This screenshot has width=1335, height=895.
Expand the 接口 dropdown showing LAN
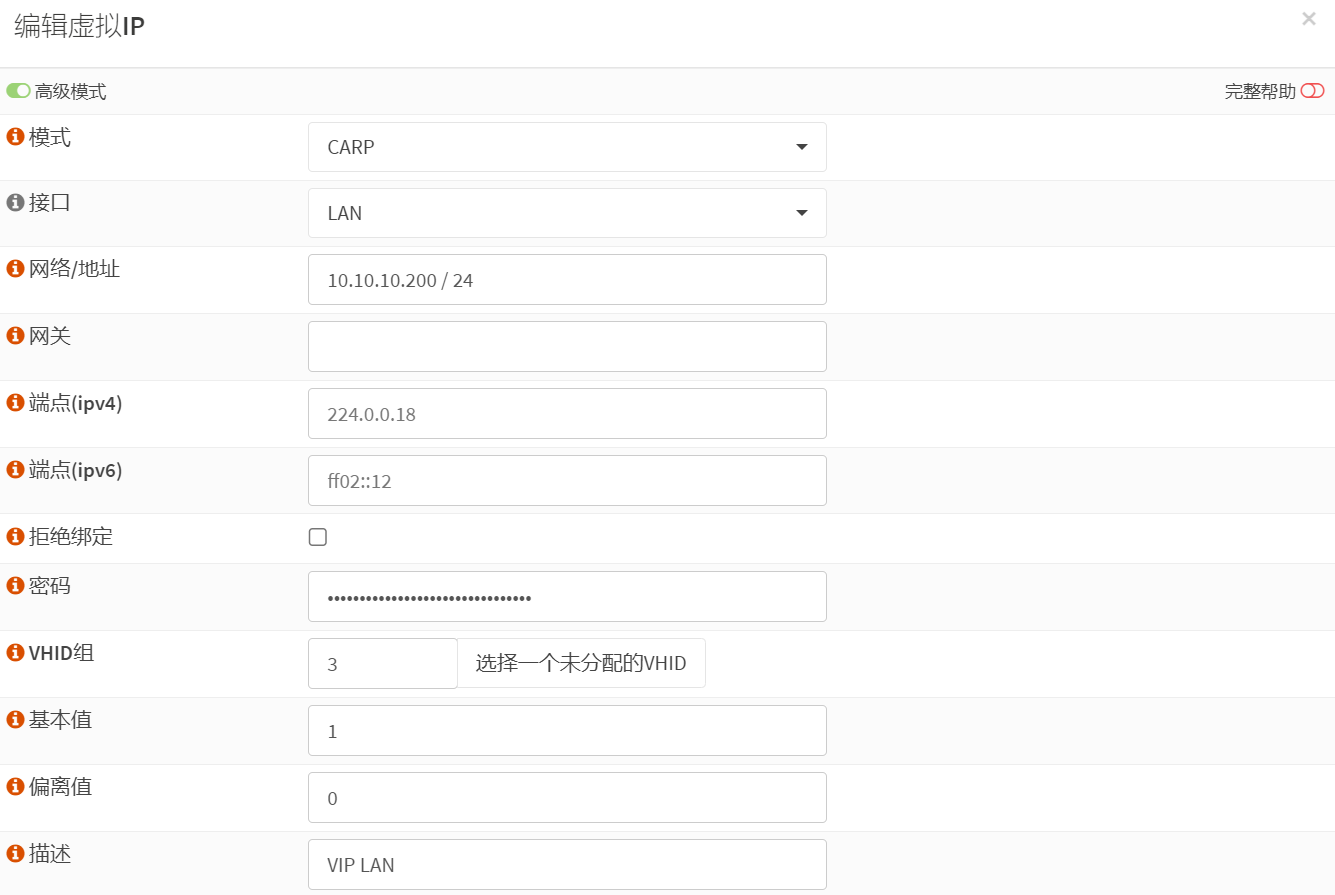(567, 213)
